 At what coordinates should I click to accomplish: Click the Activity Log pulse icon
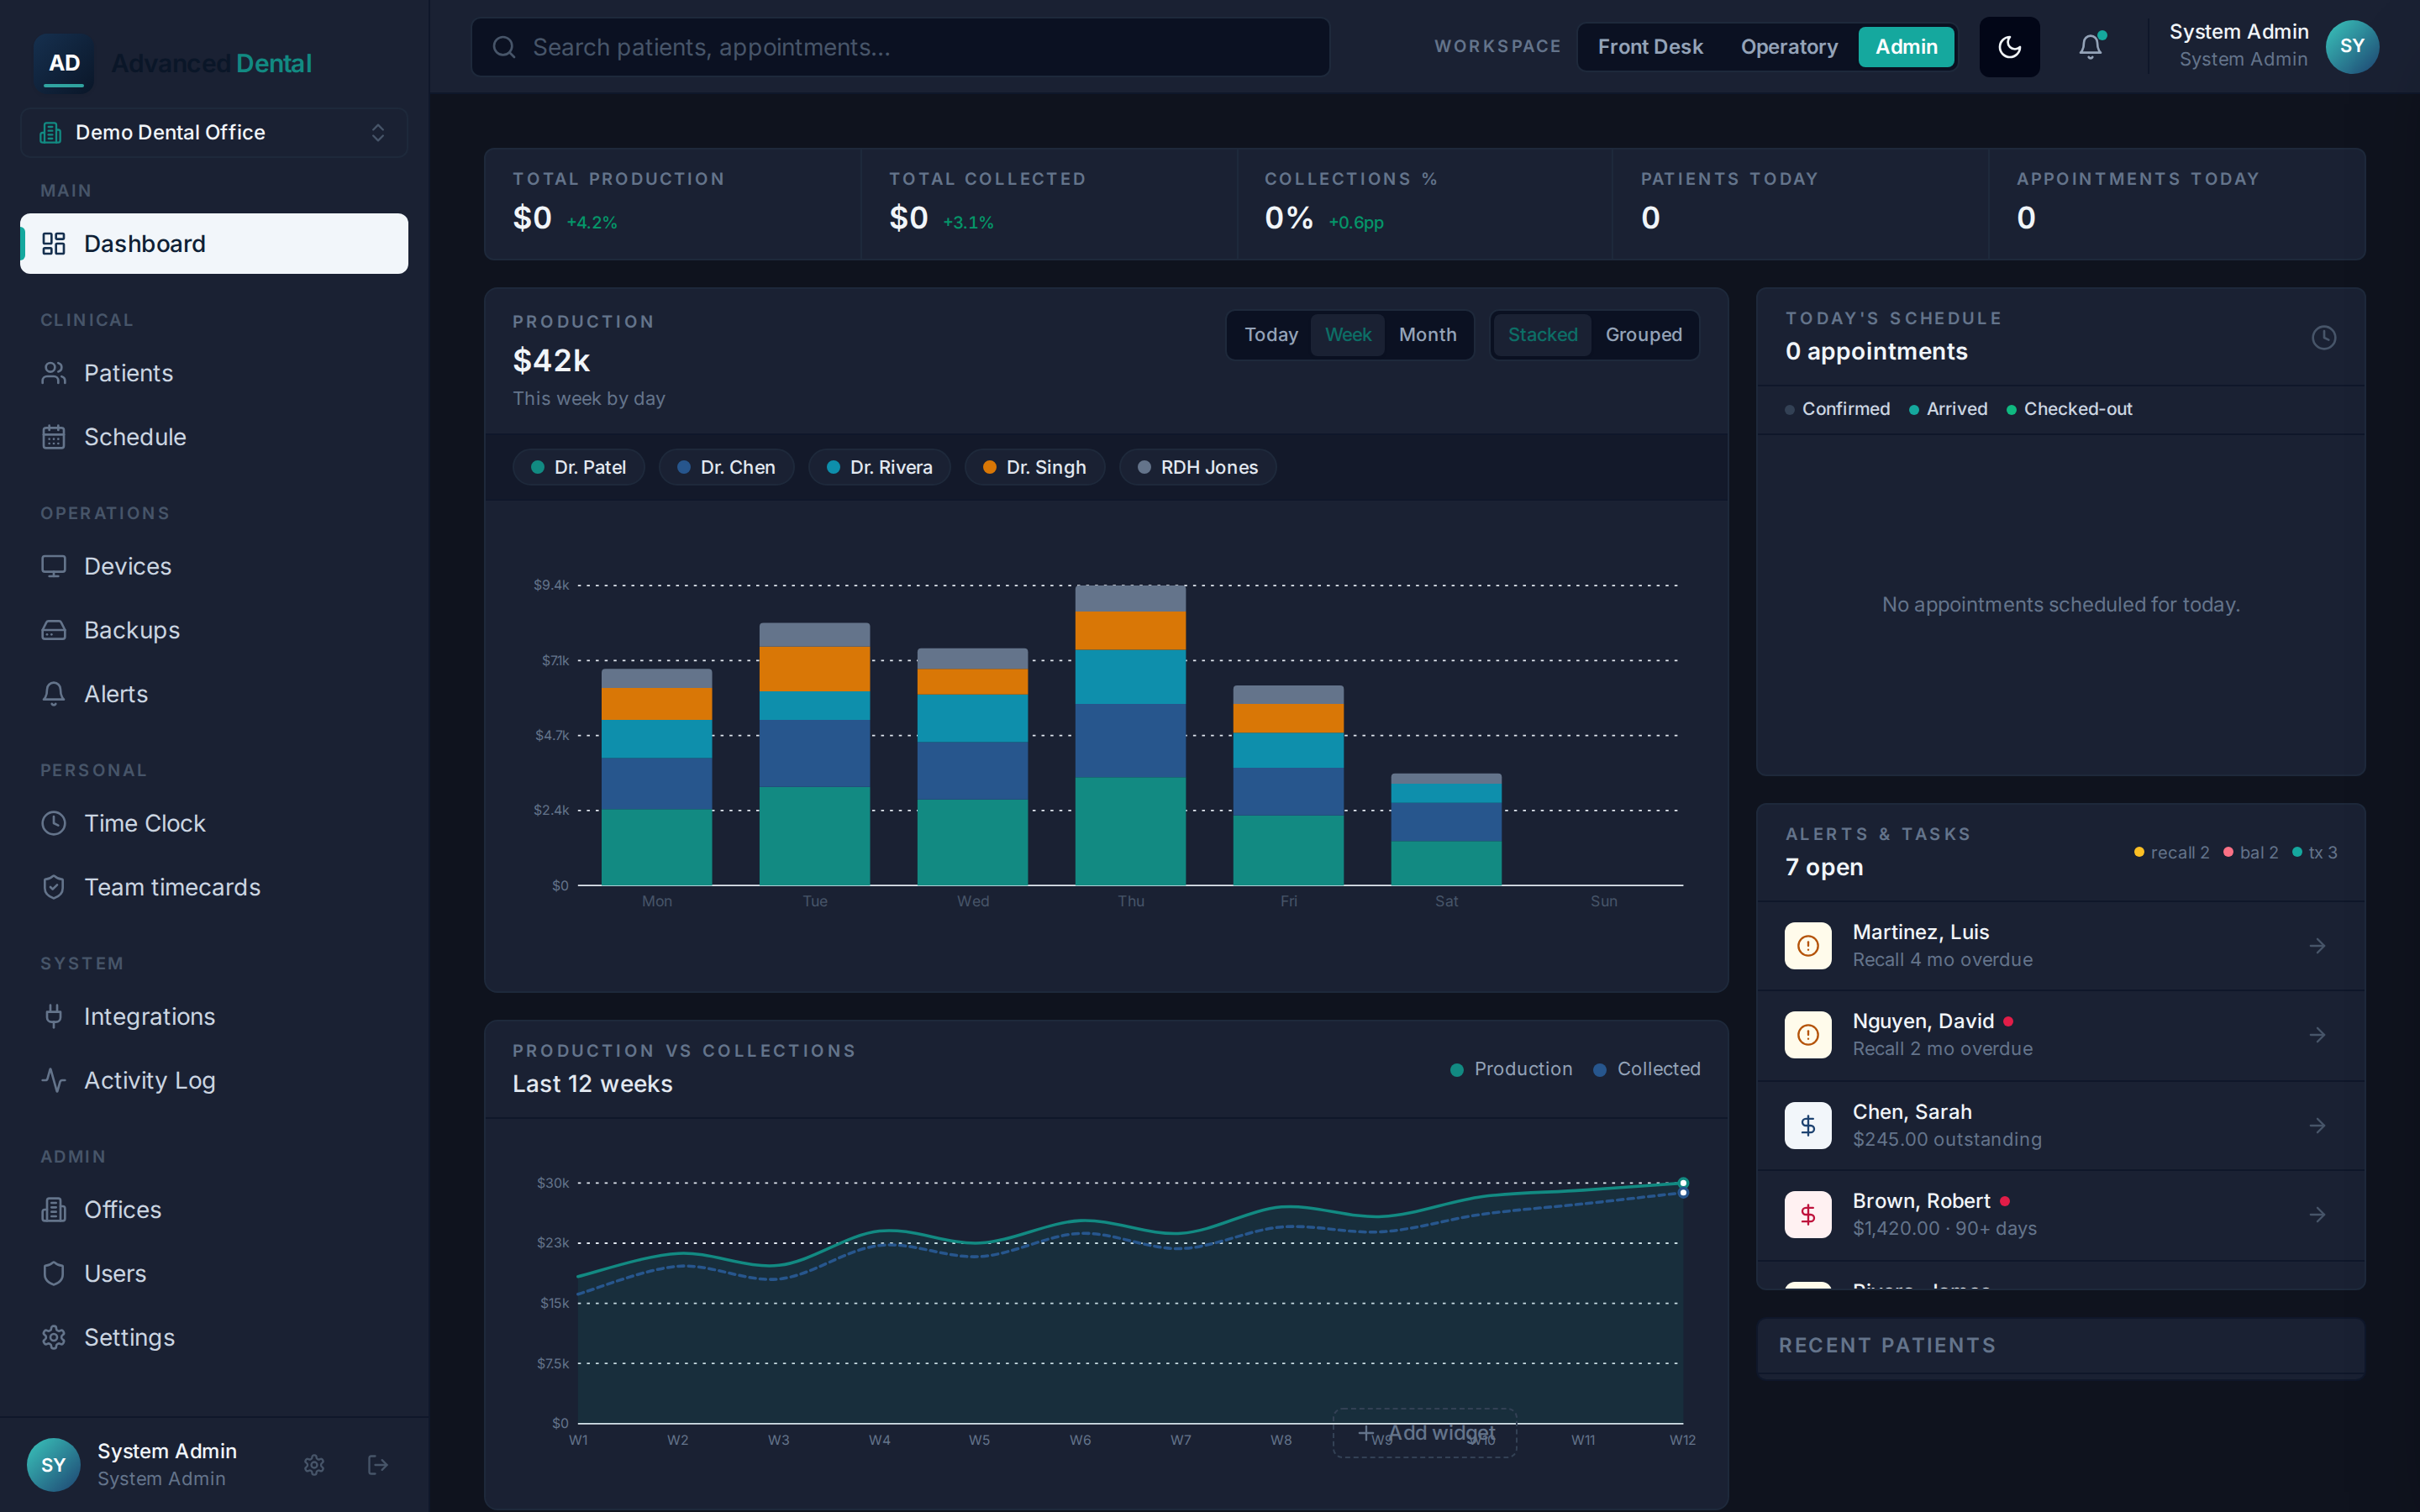[54, 1080]
